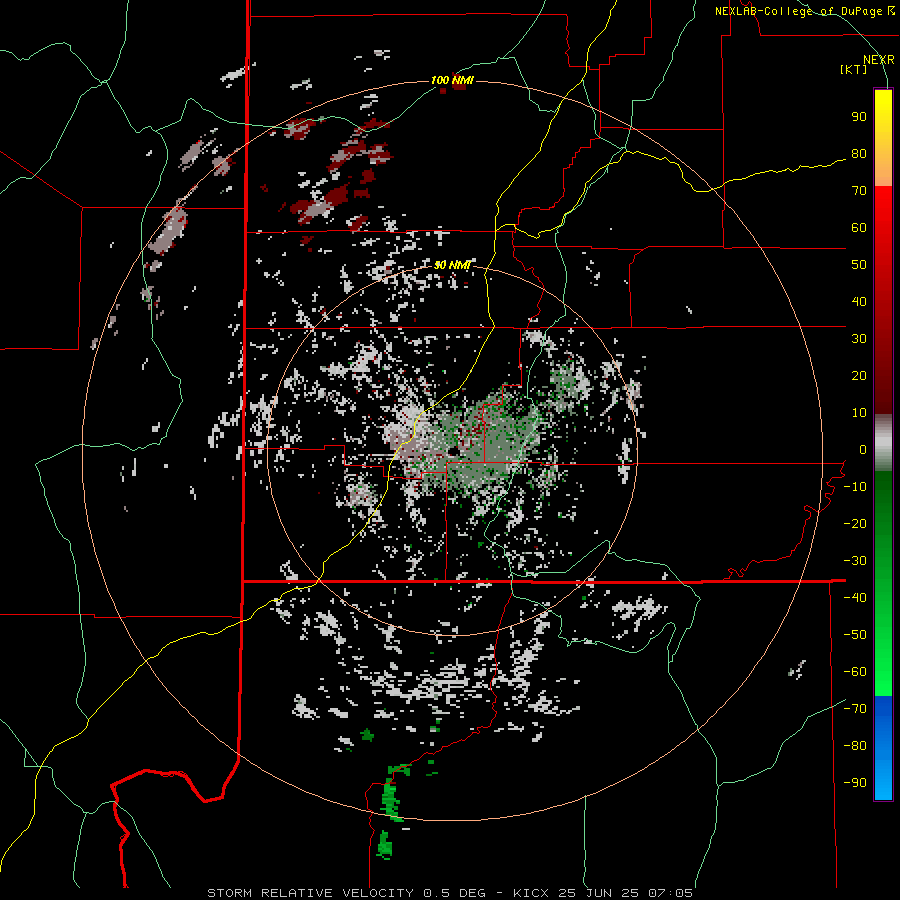Click the -40 value on the velocity scale

coord(855,598)
